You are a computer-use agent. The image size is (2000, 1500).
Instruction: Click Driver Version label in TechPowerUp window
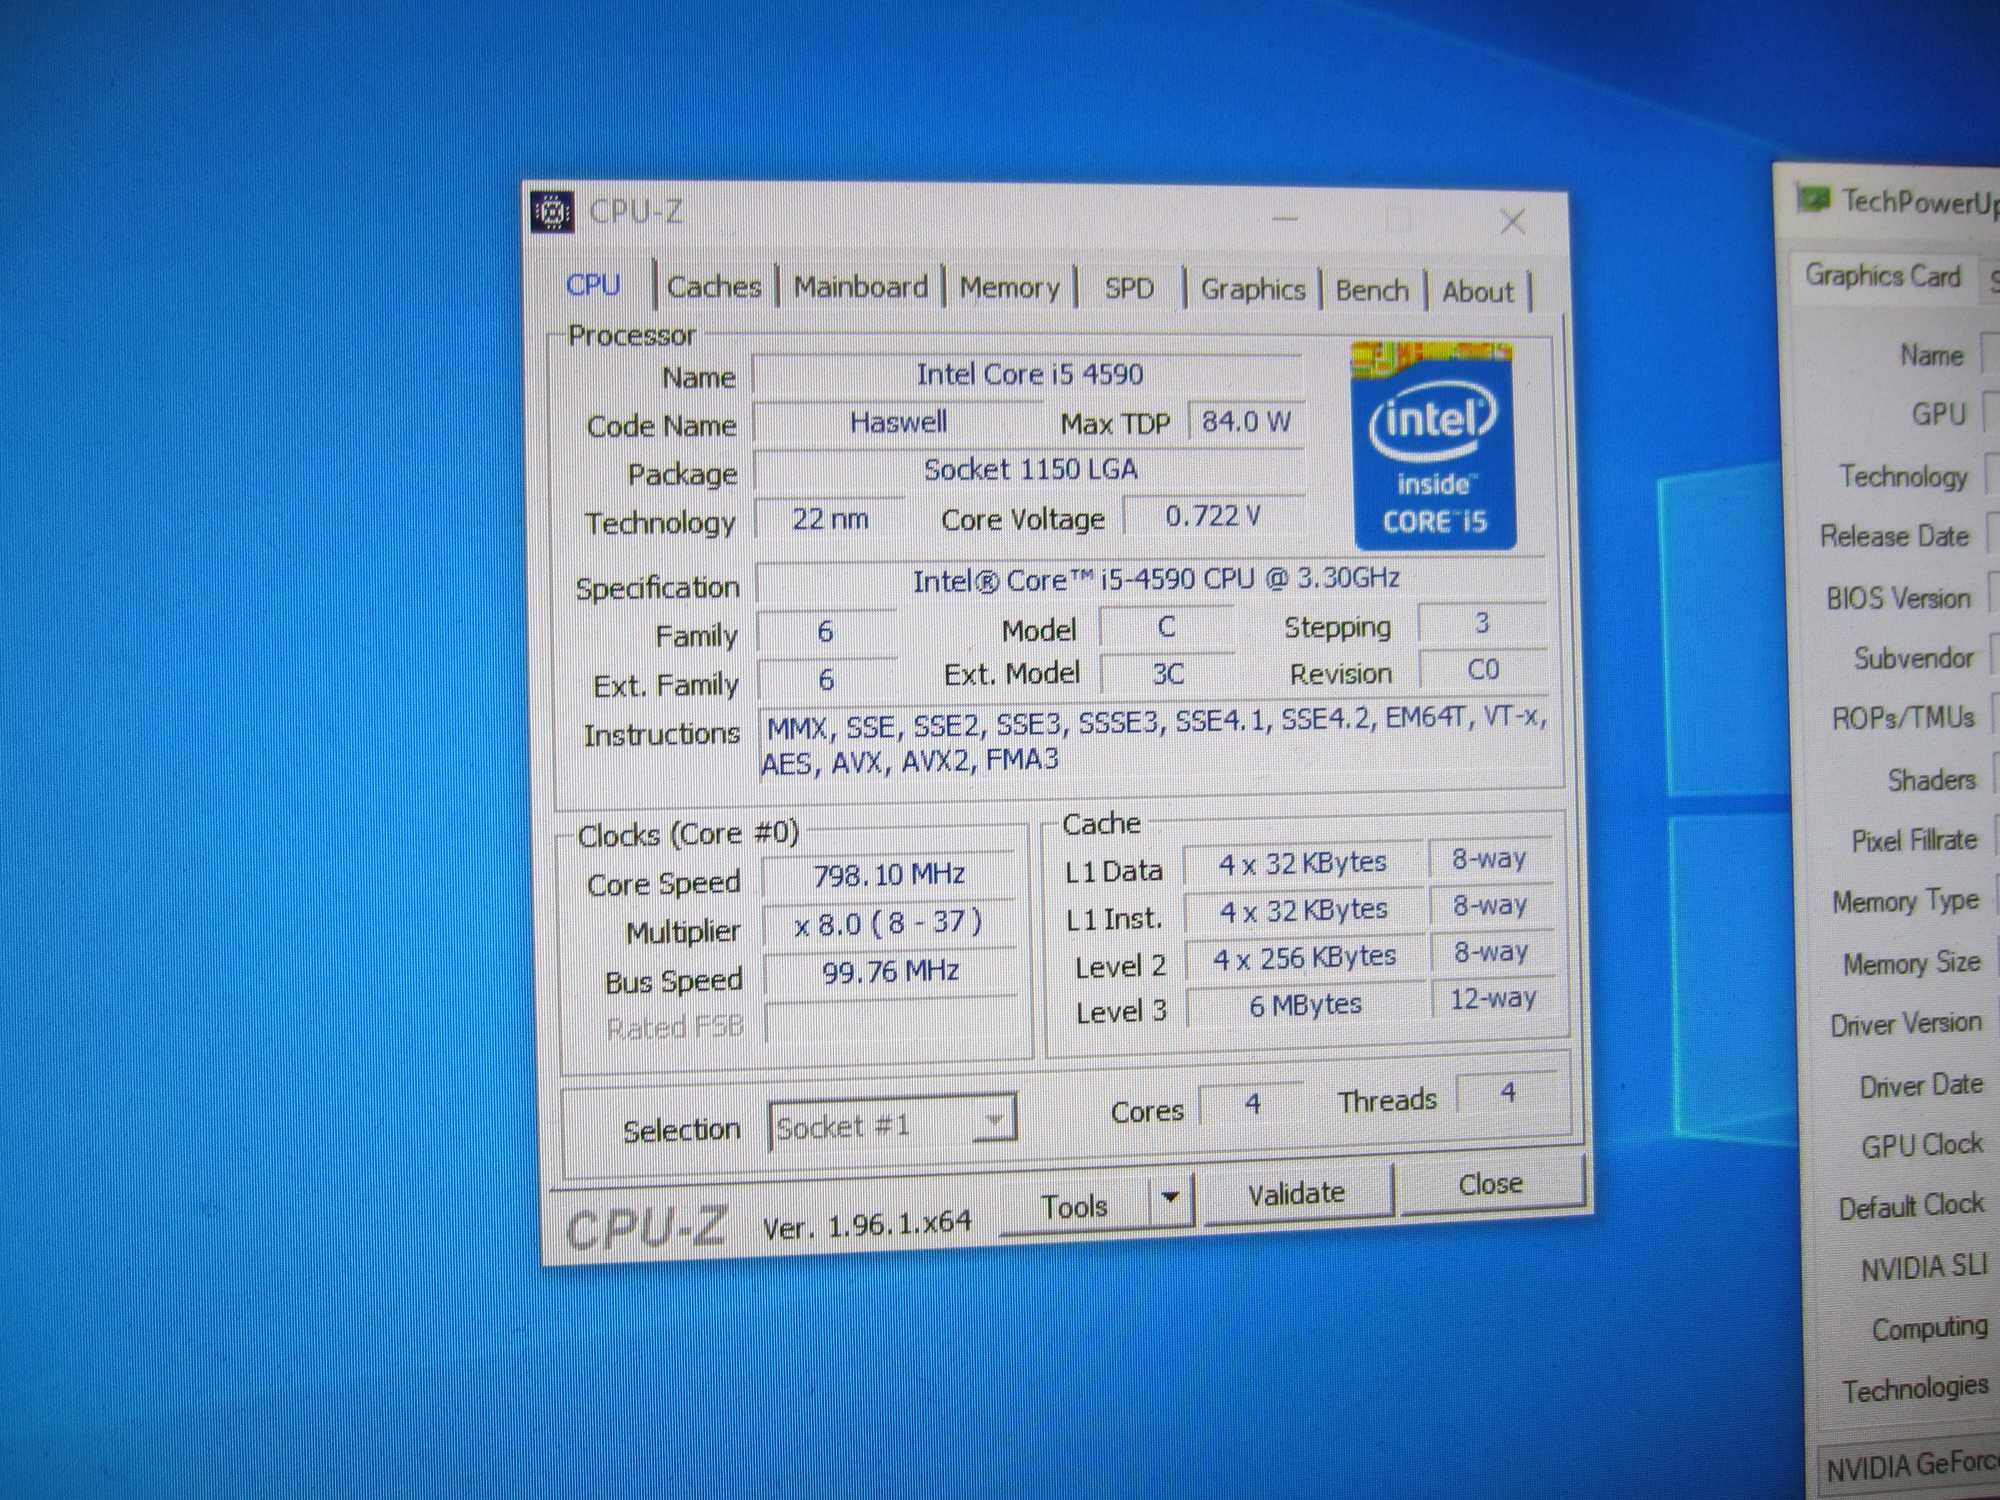(x=1906, y=1024)
